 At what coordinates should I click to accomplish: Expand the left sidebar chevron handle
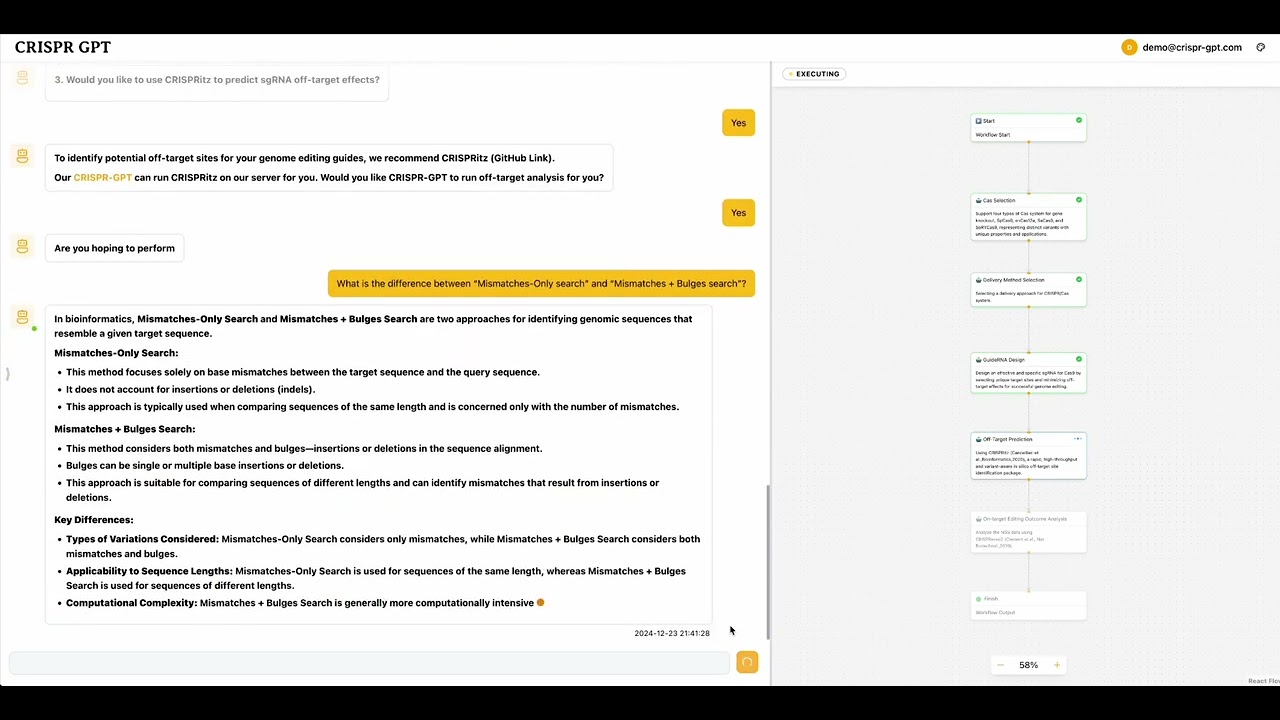(x=7, y=374)
